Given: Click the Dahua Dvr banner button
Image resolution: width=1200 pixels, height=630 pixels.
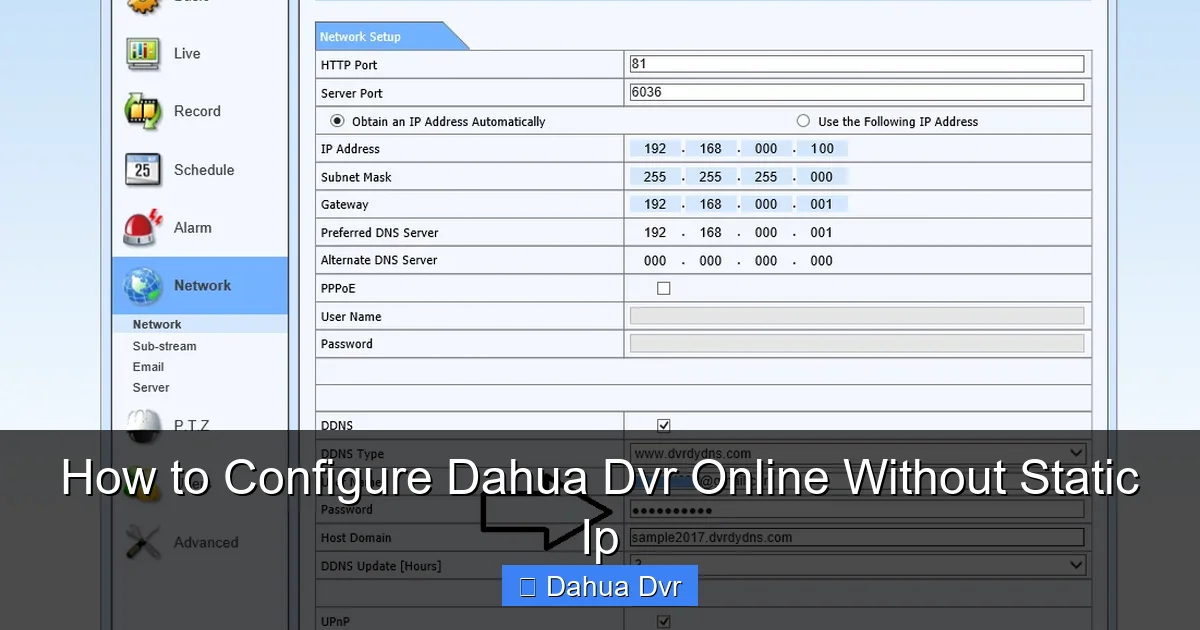Looking at the screenshot, I should 599,586.
